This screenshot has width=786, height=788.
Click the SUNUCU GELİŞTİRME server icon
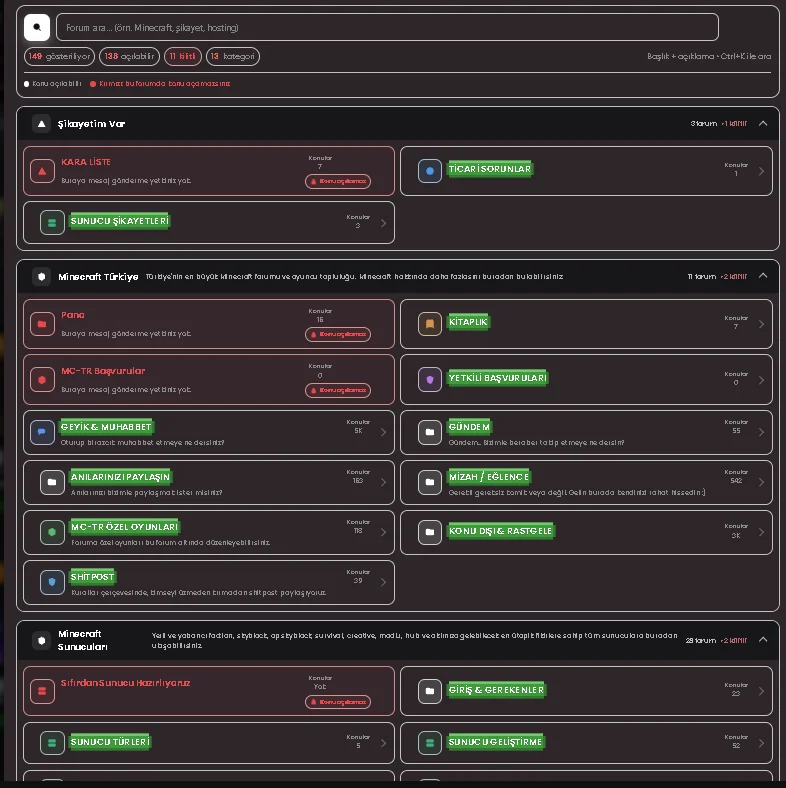coord(430,743)
